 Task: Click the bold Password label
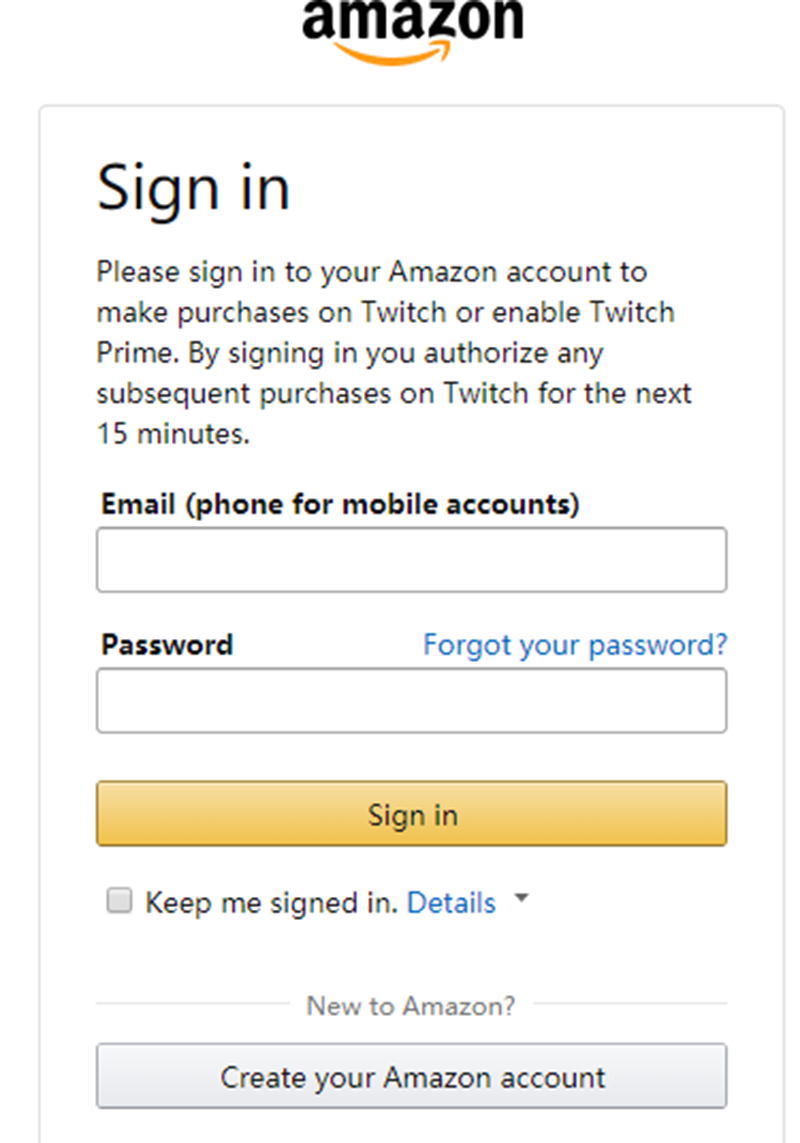pyautogui.click(x=167, y=644)
